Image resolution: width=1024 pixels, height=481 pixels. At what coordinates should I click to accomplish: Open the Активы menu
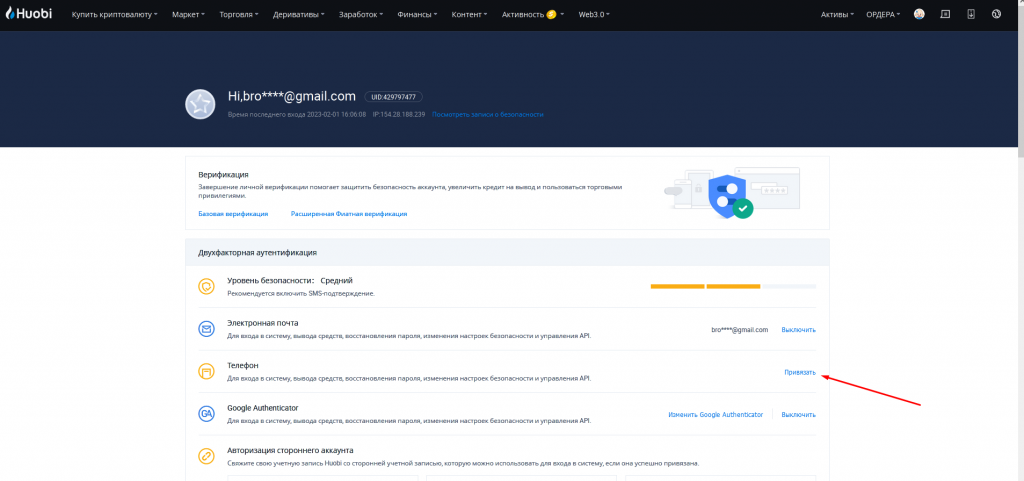837,14
